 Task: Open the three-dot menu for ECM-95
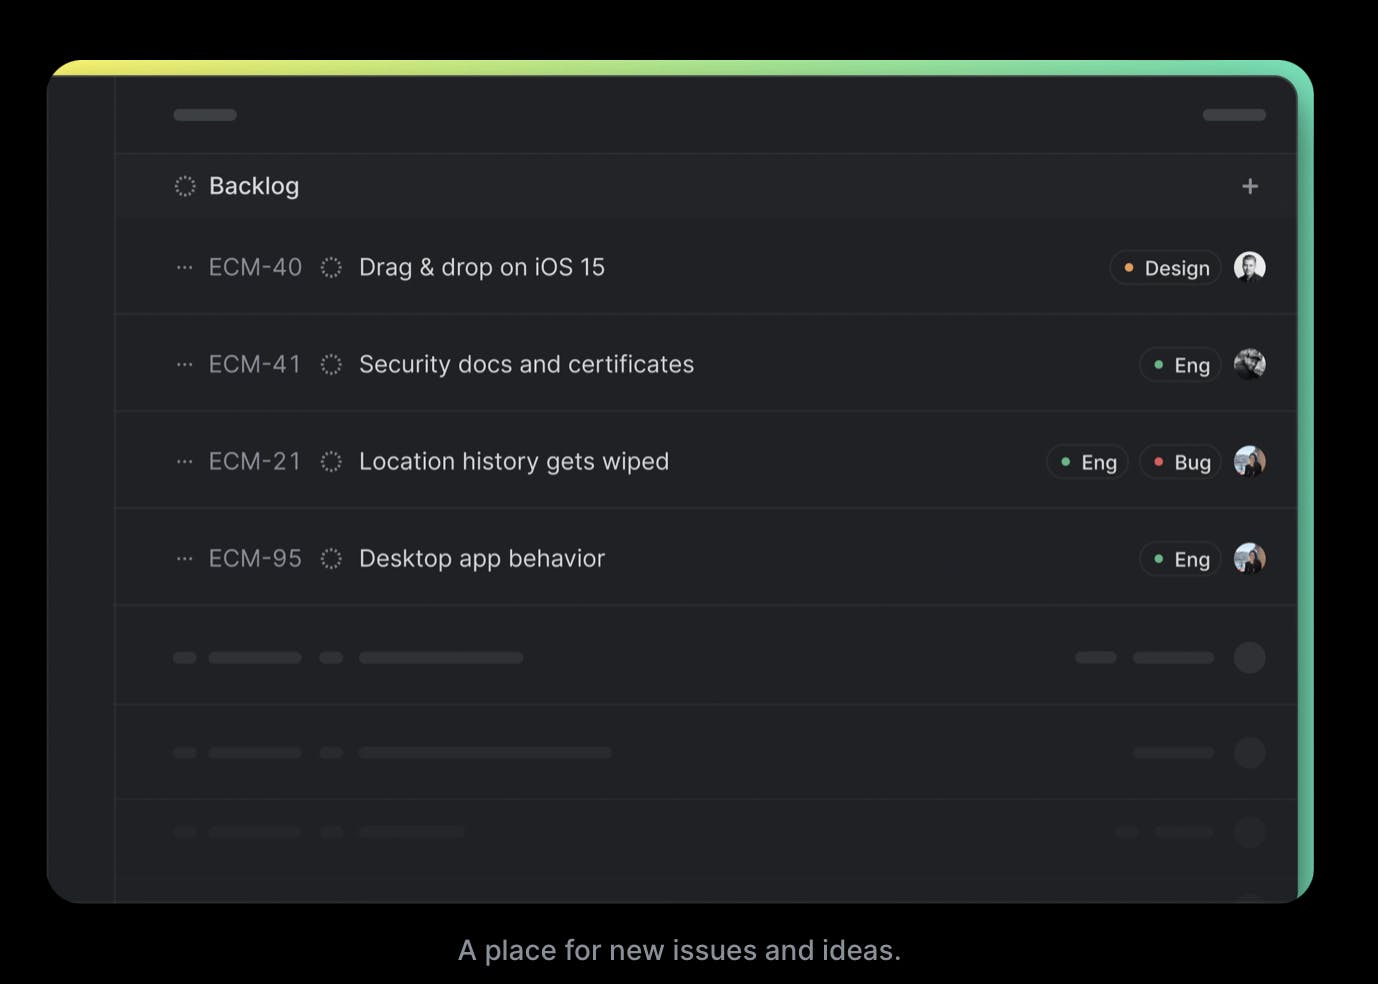(184, 558)
